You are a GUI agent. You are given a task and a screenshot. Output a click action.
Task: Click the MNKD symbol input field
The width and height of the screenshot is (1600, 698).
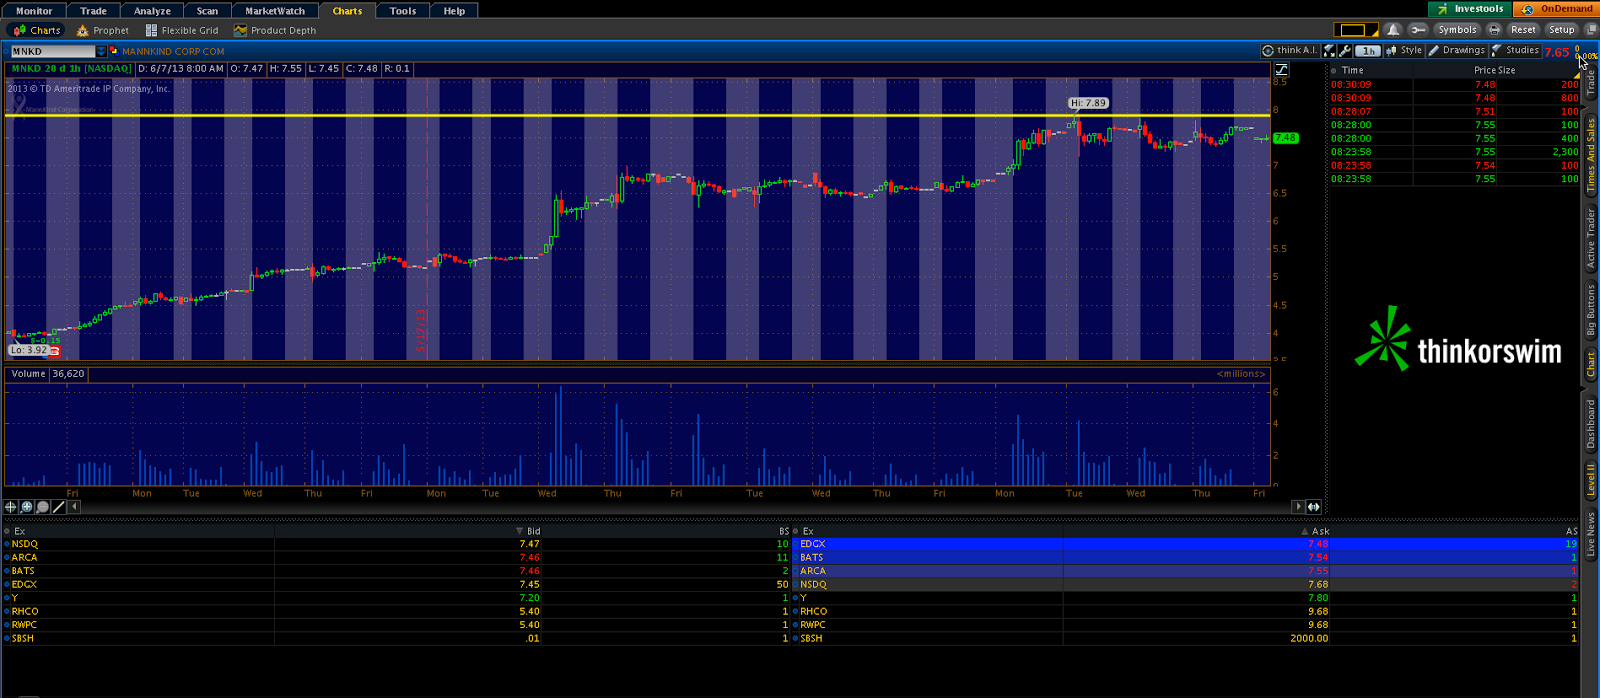coord(52,51)
